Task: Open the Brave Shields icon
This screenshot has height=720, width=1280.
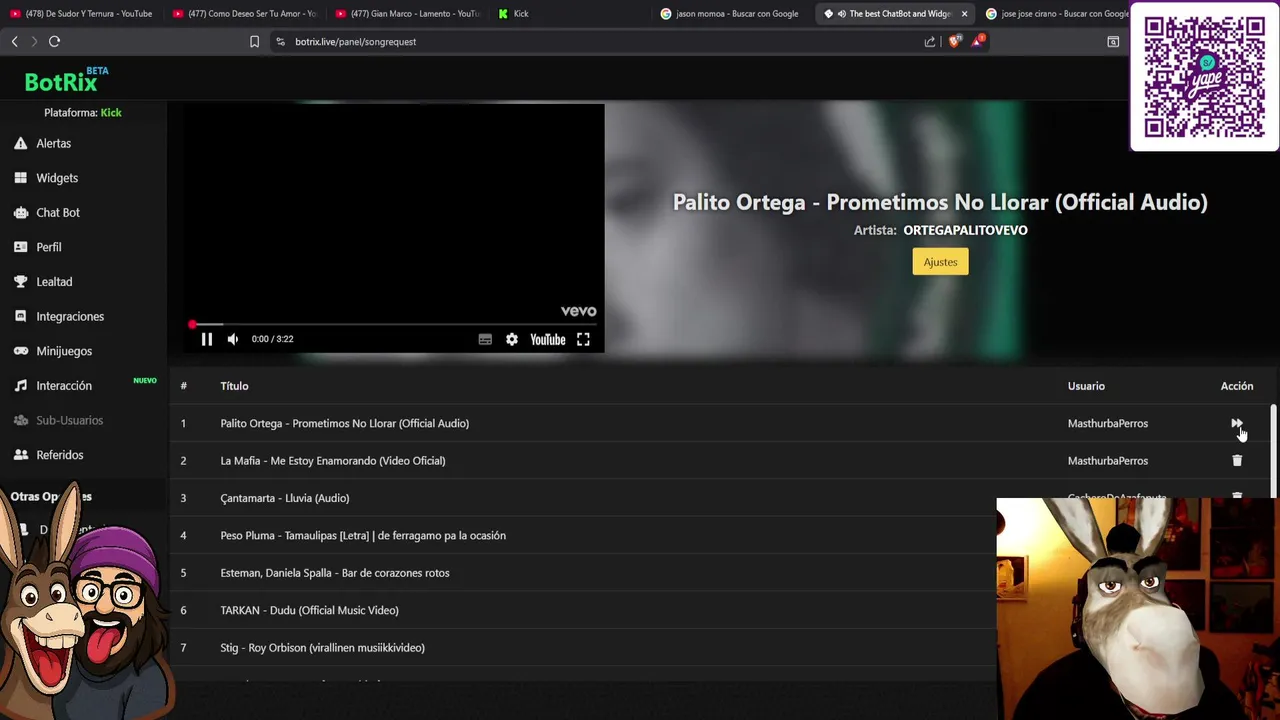Action: [x=954, y=41]
